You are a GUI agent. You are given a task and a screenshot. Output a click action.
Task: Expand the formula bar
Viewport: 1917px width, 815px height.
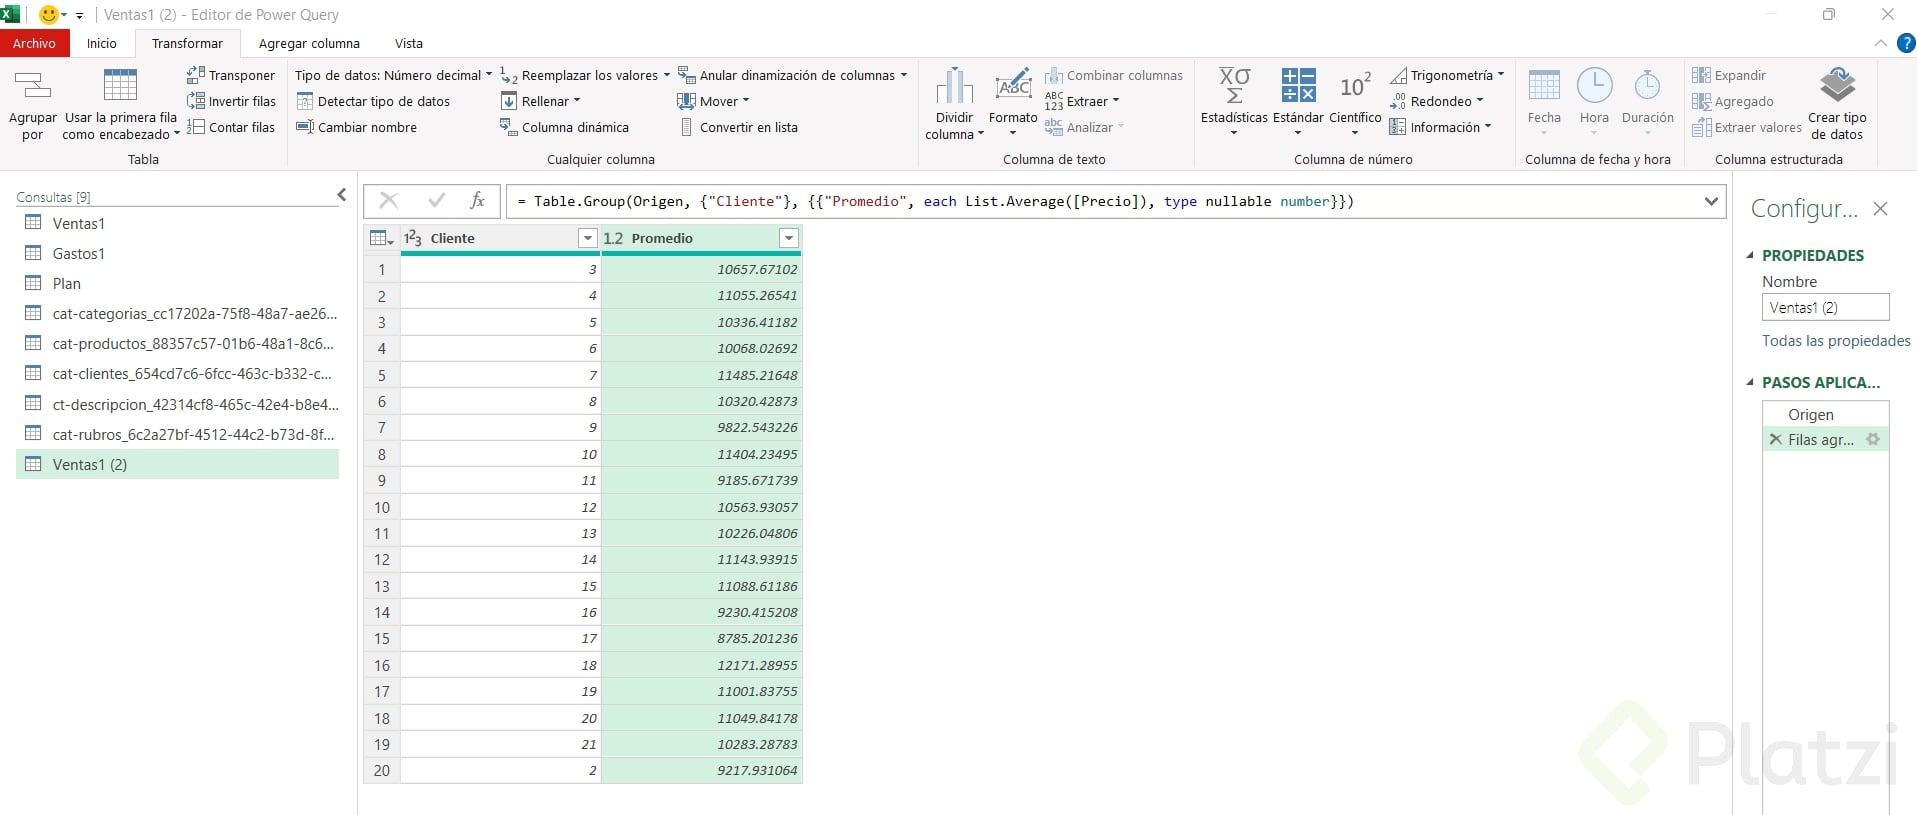1711,201
